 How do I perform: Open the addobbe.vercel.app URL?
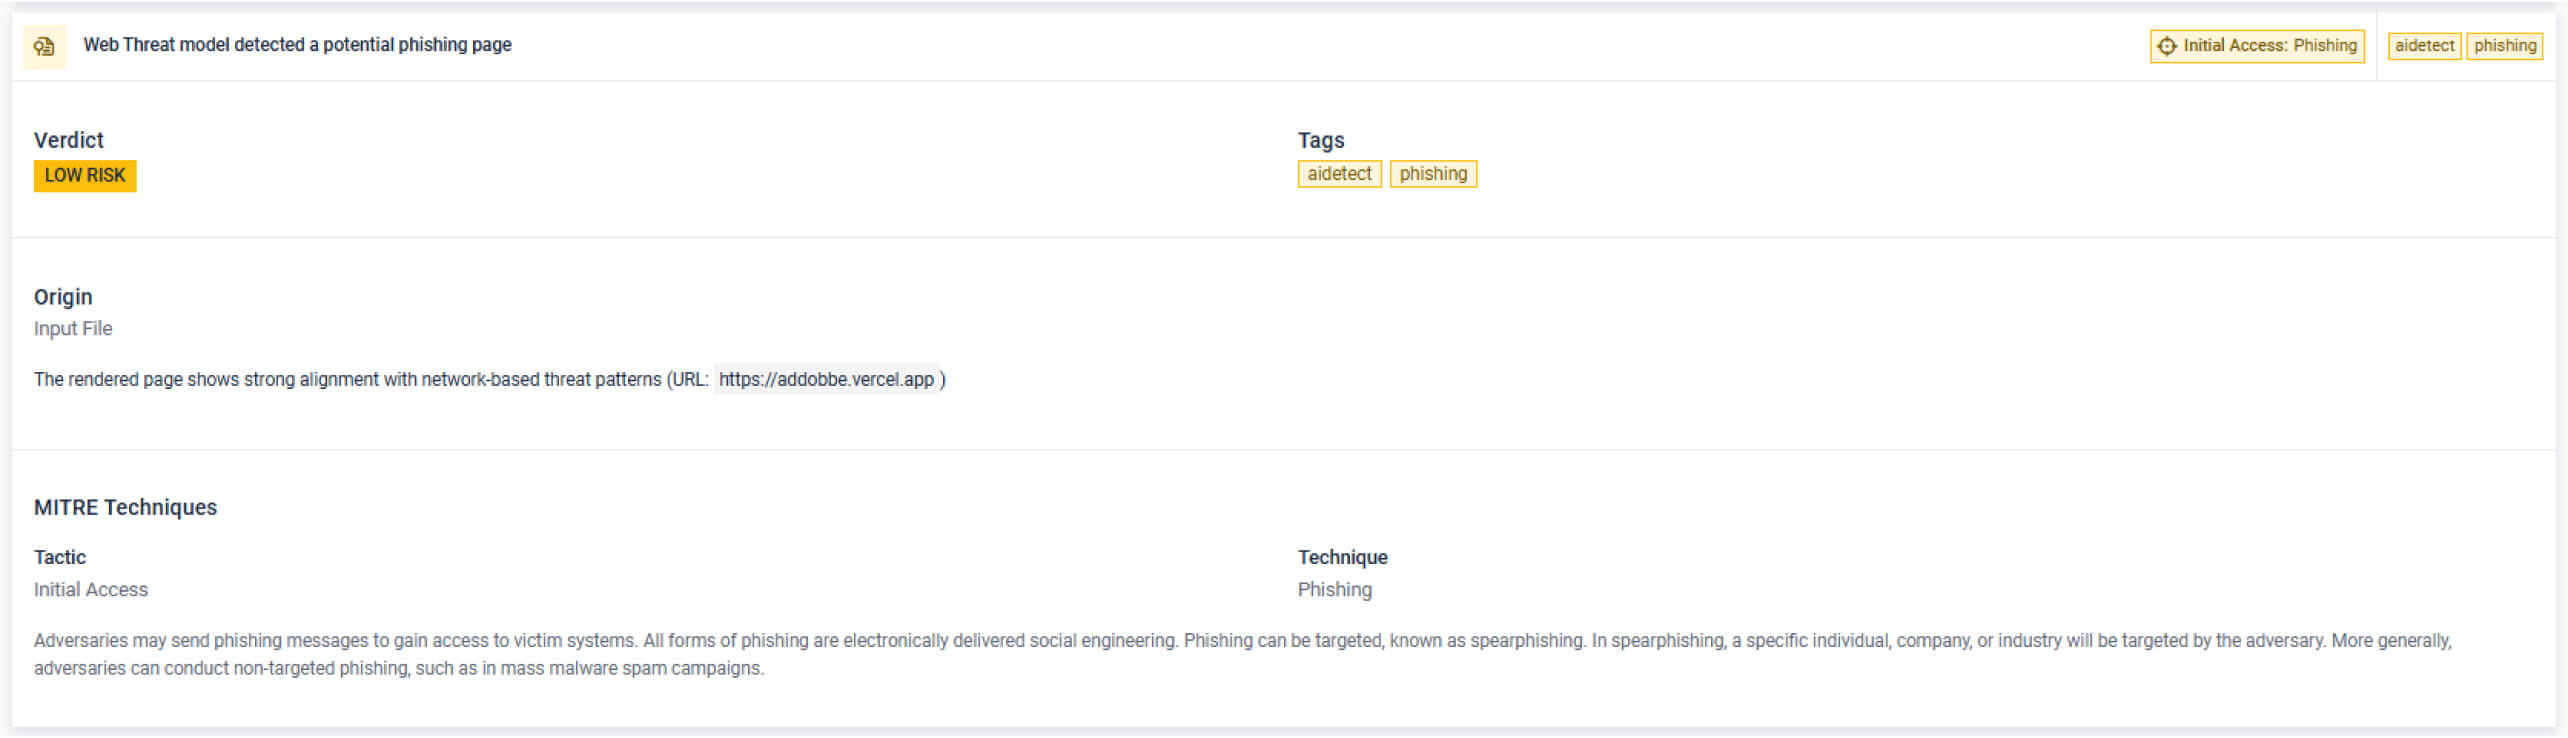(826, 380)
